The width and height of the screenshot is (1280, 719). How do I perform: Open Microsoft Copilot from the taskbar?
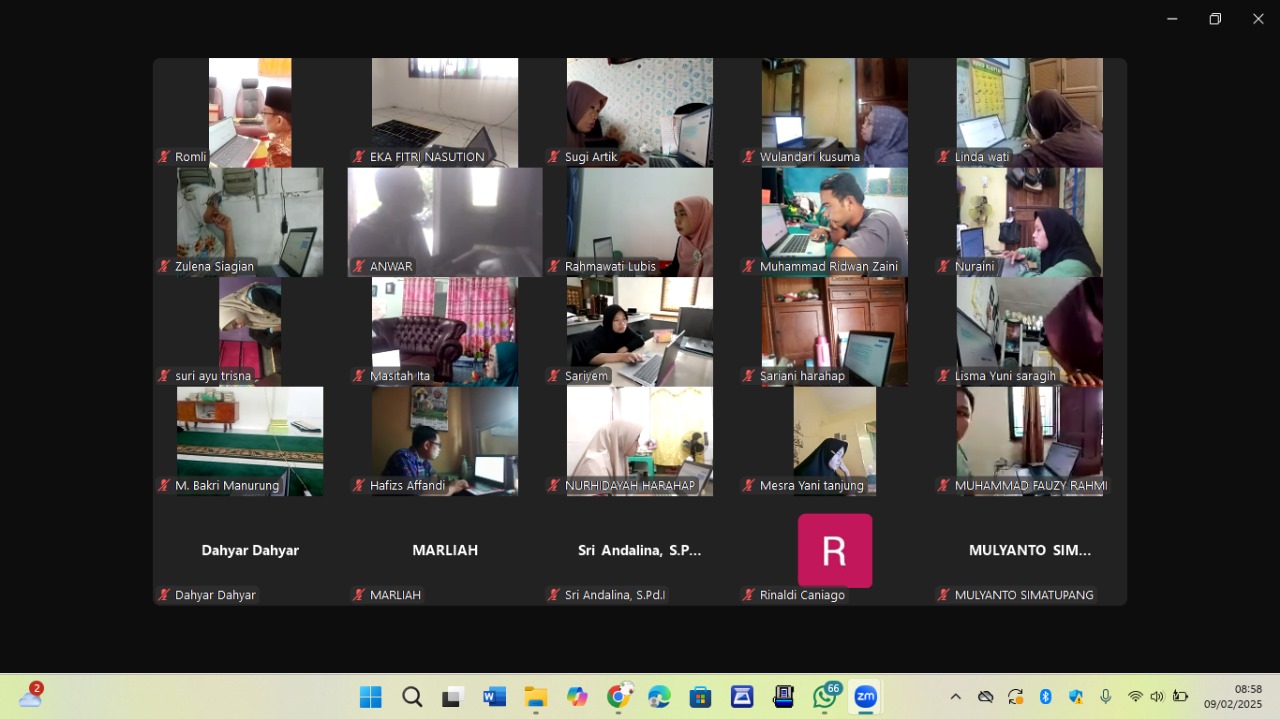[577, 697]
